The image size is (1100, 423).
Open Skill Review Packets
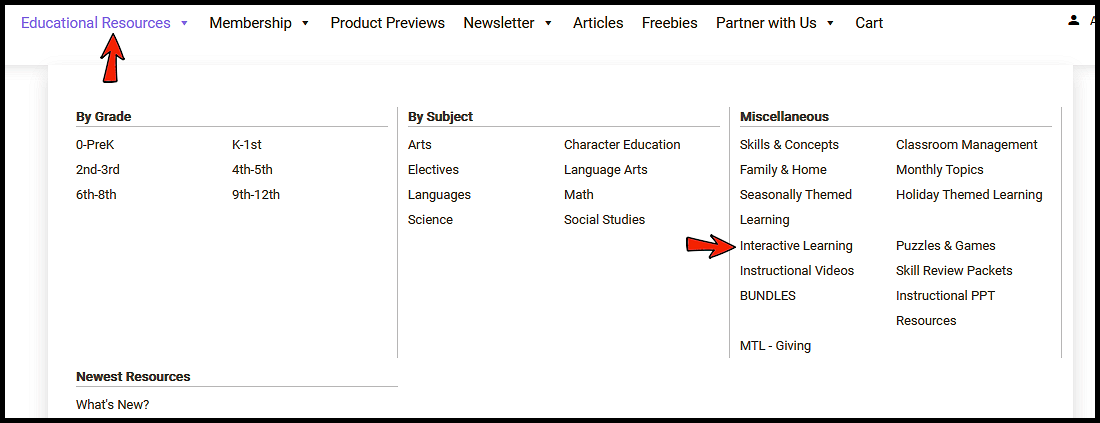click(954, 271)
